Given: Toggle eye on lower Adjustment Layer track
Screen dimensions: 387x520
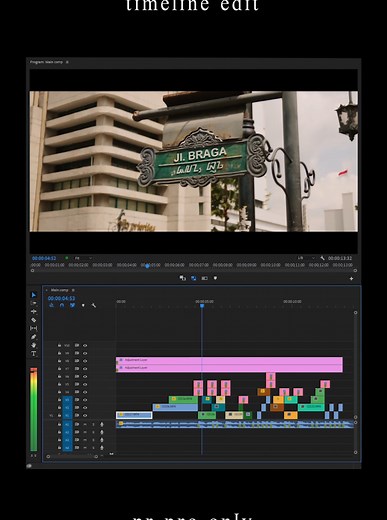Looking at the screenshot, I should coord(85,369).
